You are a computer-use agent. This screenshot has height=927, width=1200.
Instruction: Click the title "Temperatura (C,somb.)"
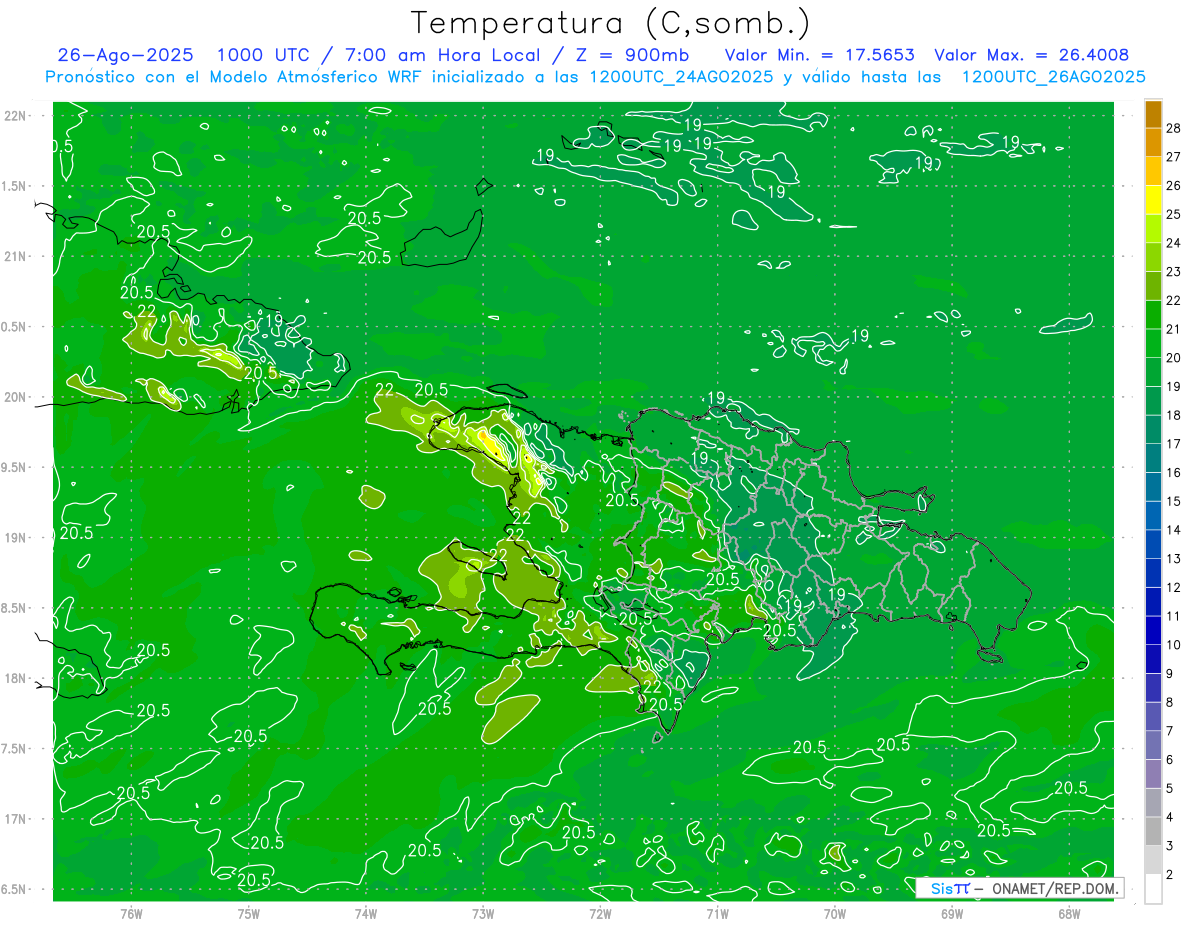(609, 22)
